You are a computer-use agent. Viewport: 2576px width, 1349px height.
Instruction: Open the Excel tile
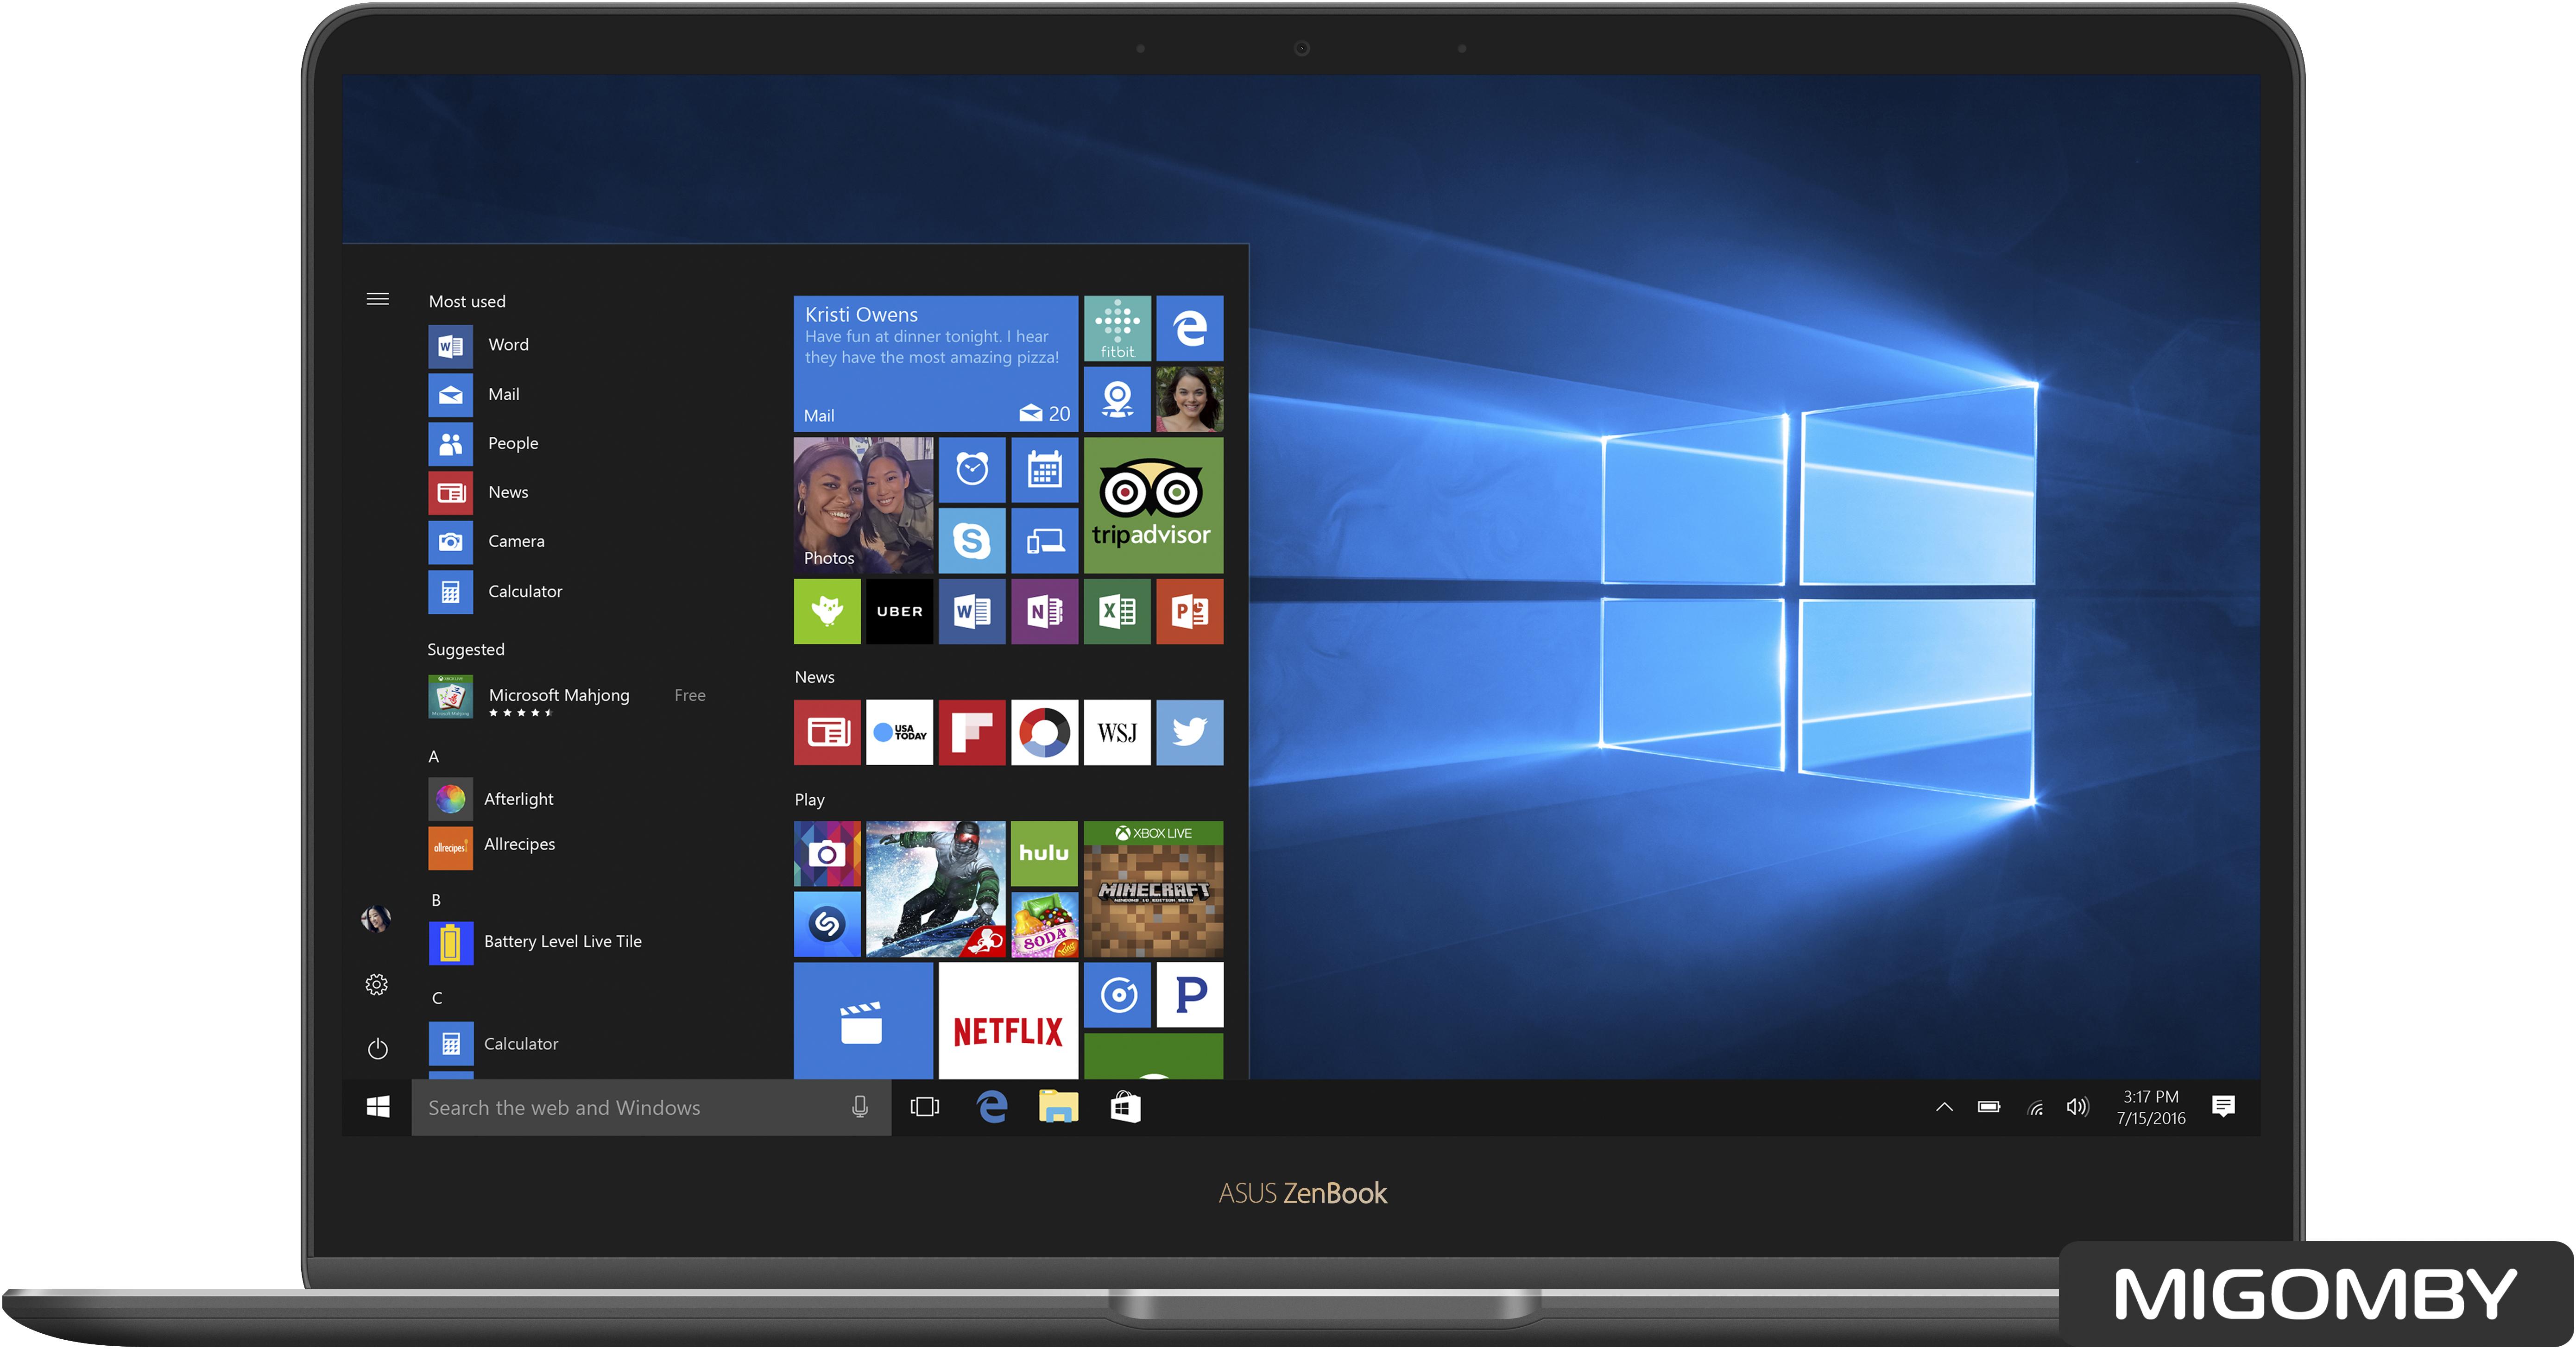point(1117,611)
